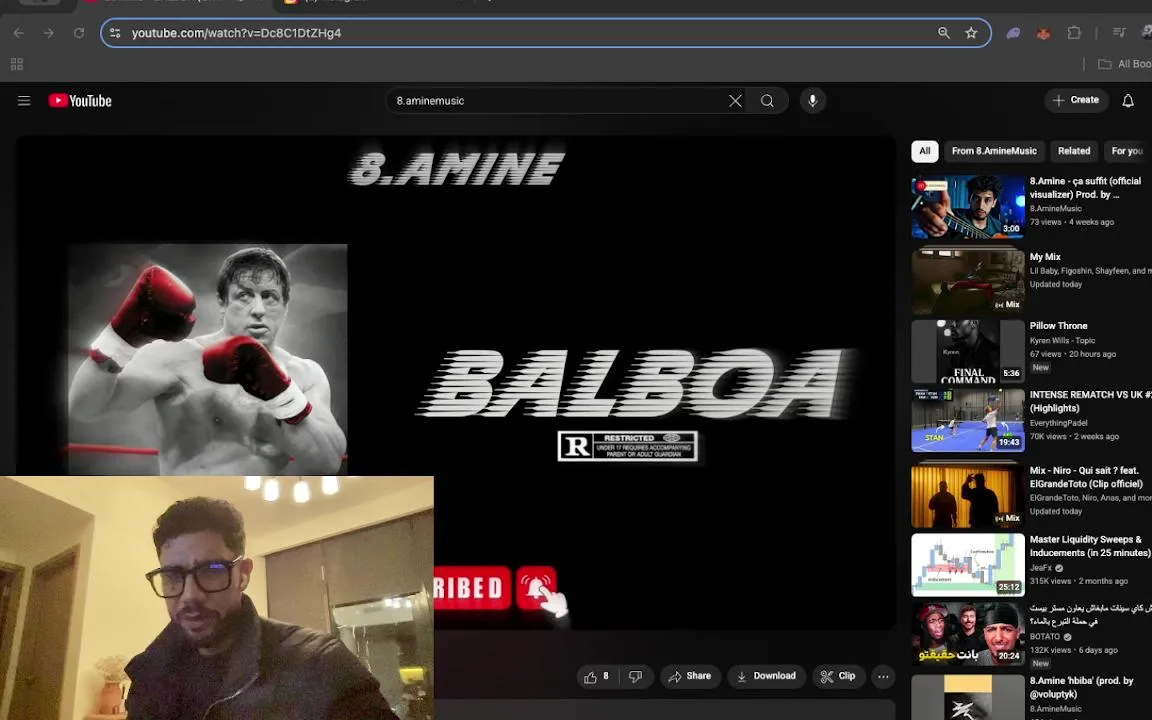Open the BOTATO video thumbnail
This screenshot has height=720, width=1152.
point(968,634)
